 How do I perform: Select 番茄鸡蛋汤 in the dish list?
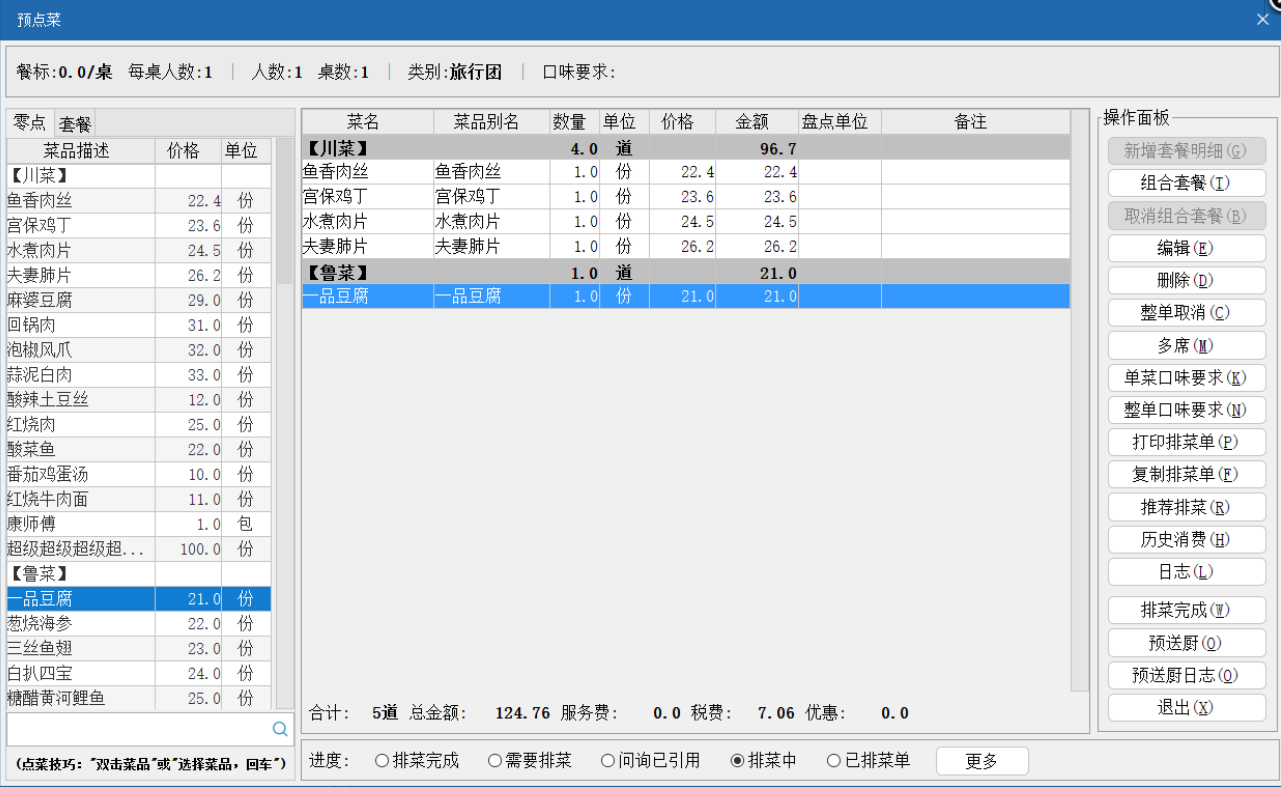pyautogui.click(x=139, y=474)
